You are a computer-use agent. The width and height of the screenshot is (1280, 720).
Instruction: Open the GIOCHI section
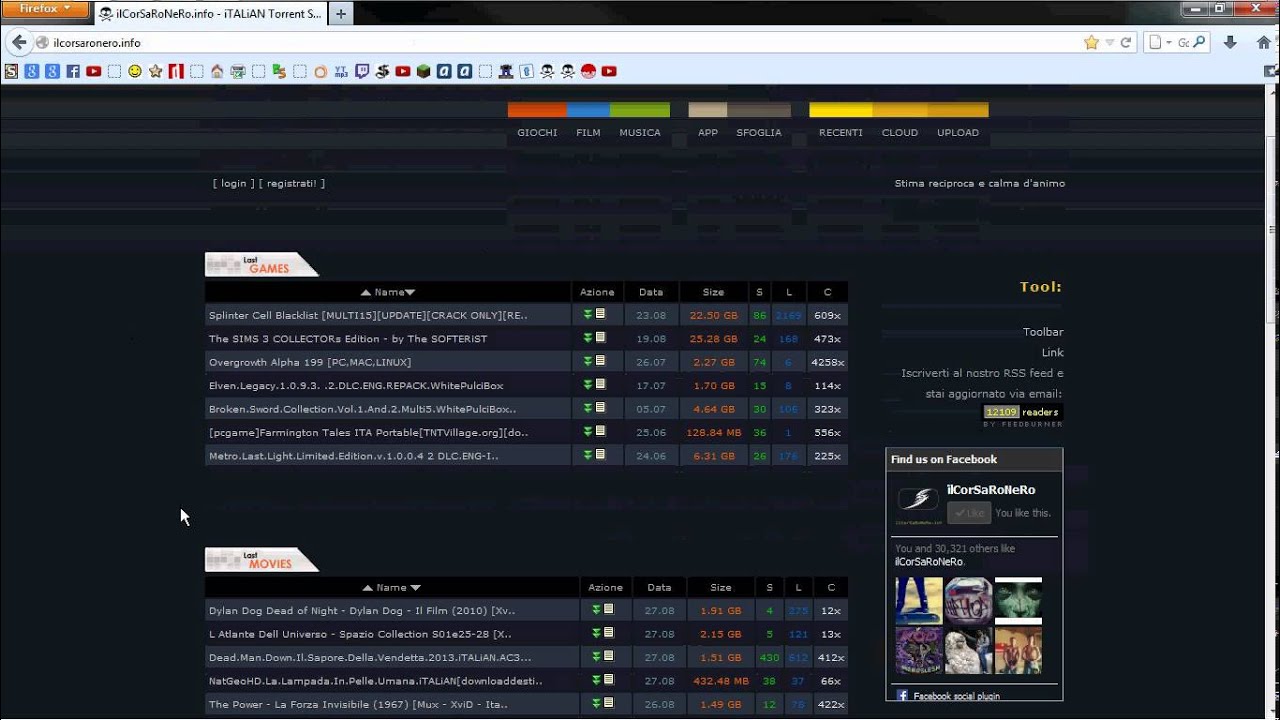537,132
